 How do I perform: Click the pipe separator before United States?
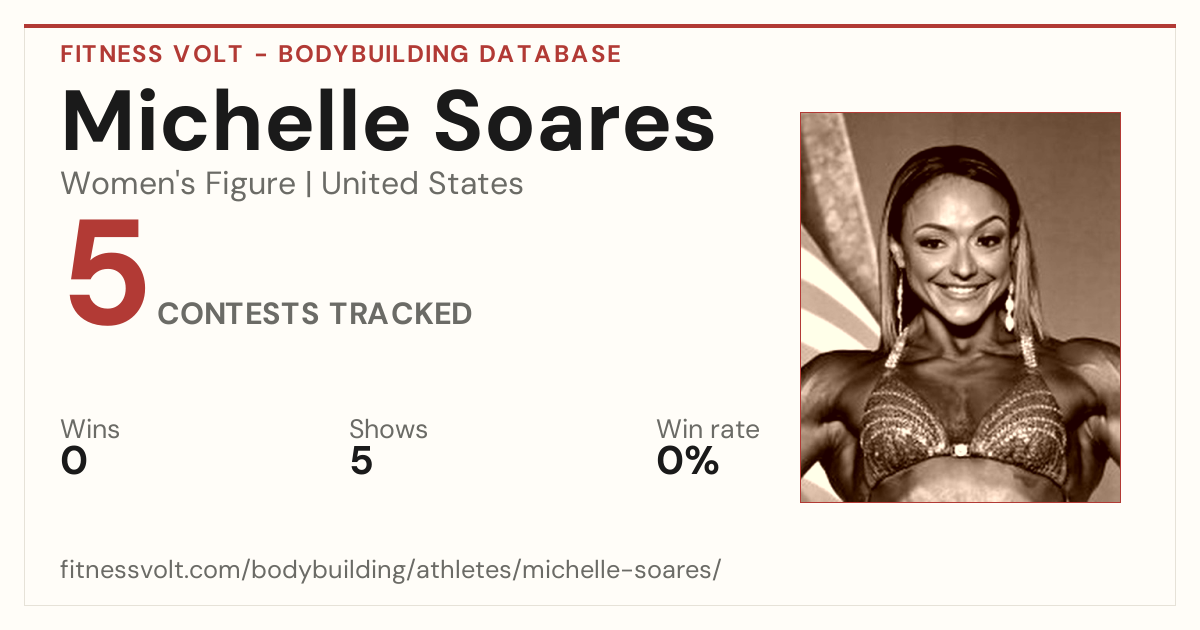point(308,184)
